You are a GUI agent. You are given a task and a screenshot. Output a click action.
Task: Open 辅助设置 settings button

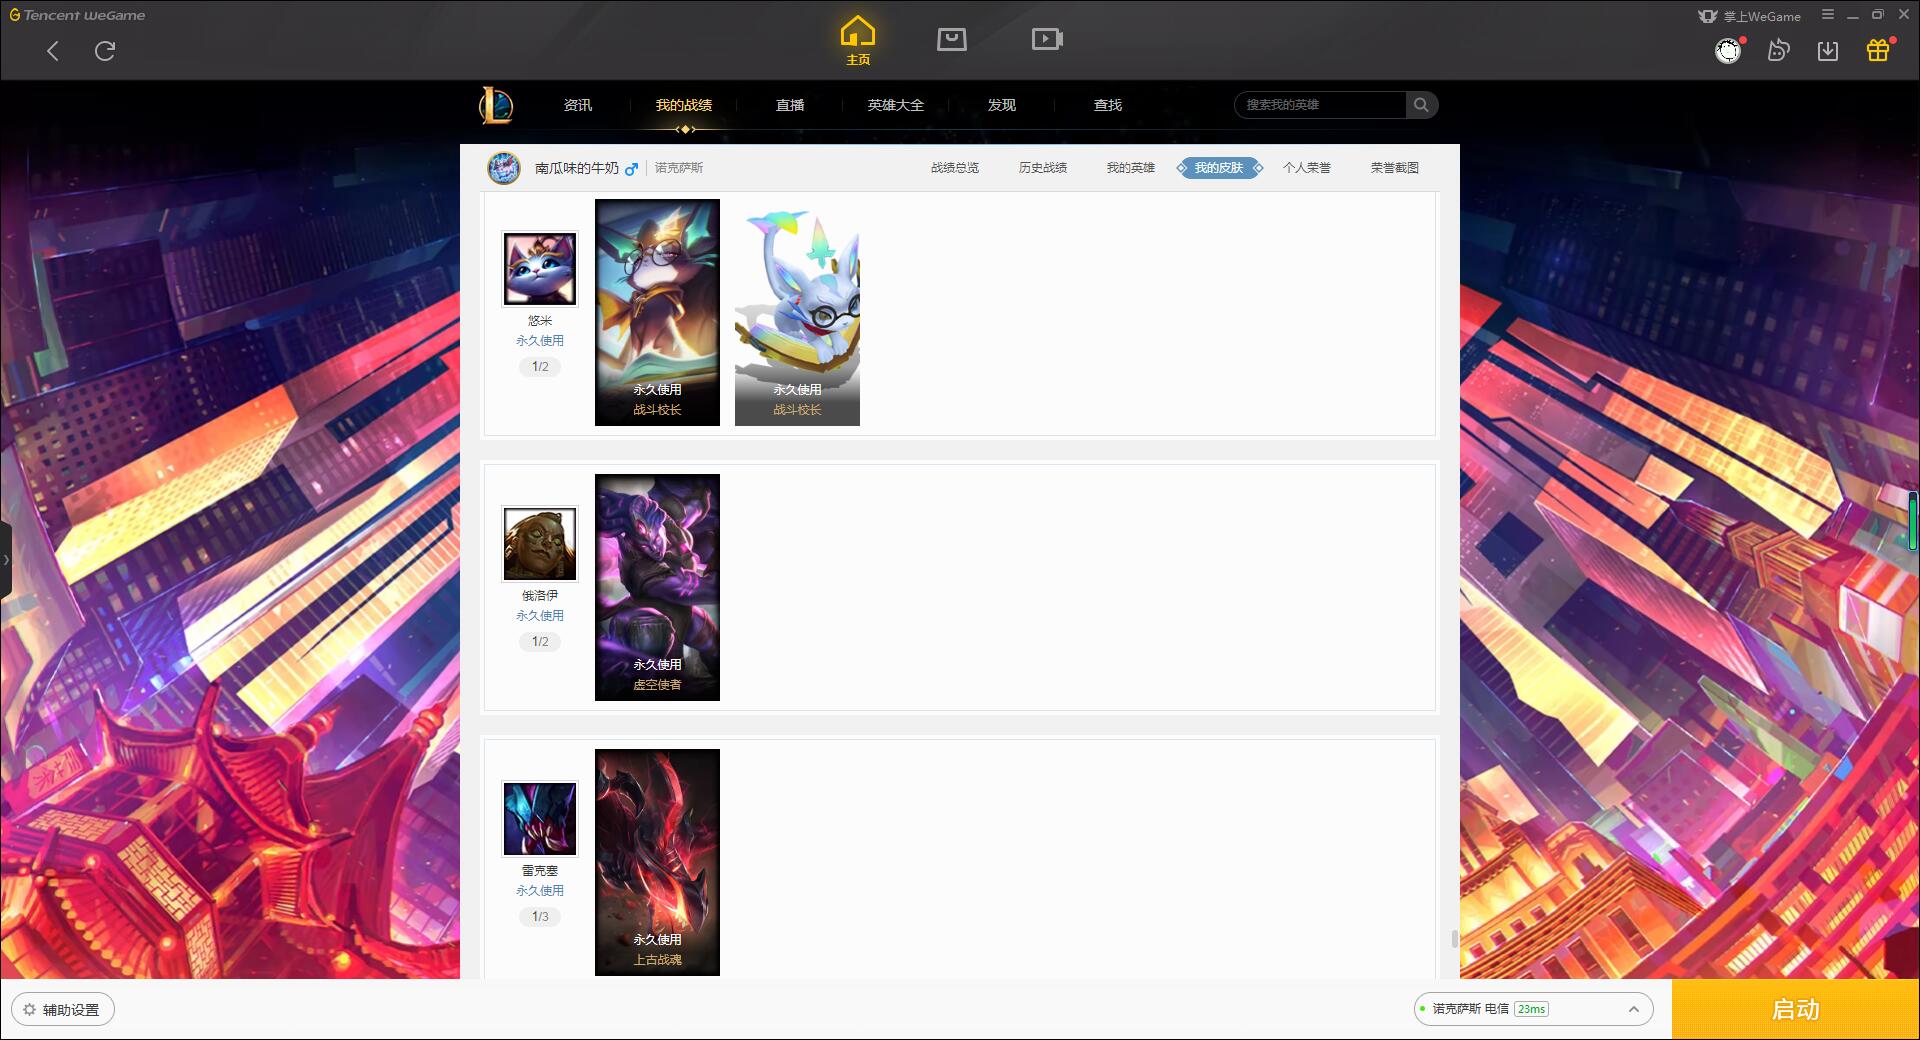coord(63,1010)
